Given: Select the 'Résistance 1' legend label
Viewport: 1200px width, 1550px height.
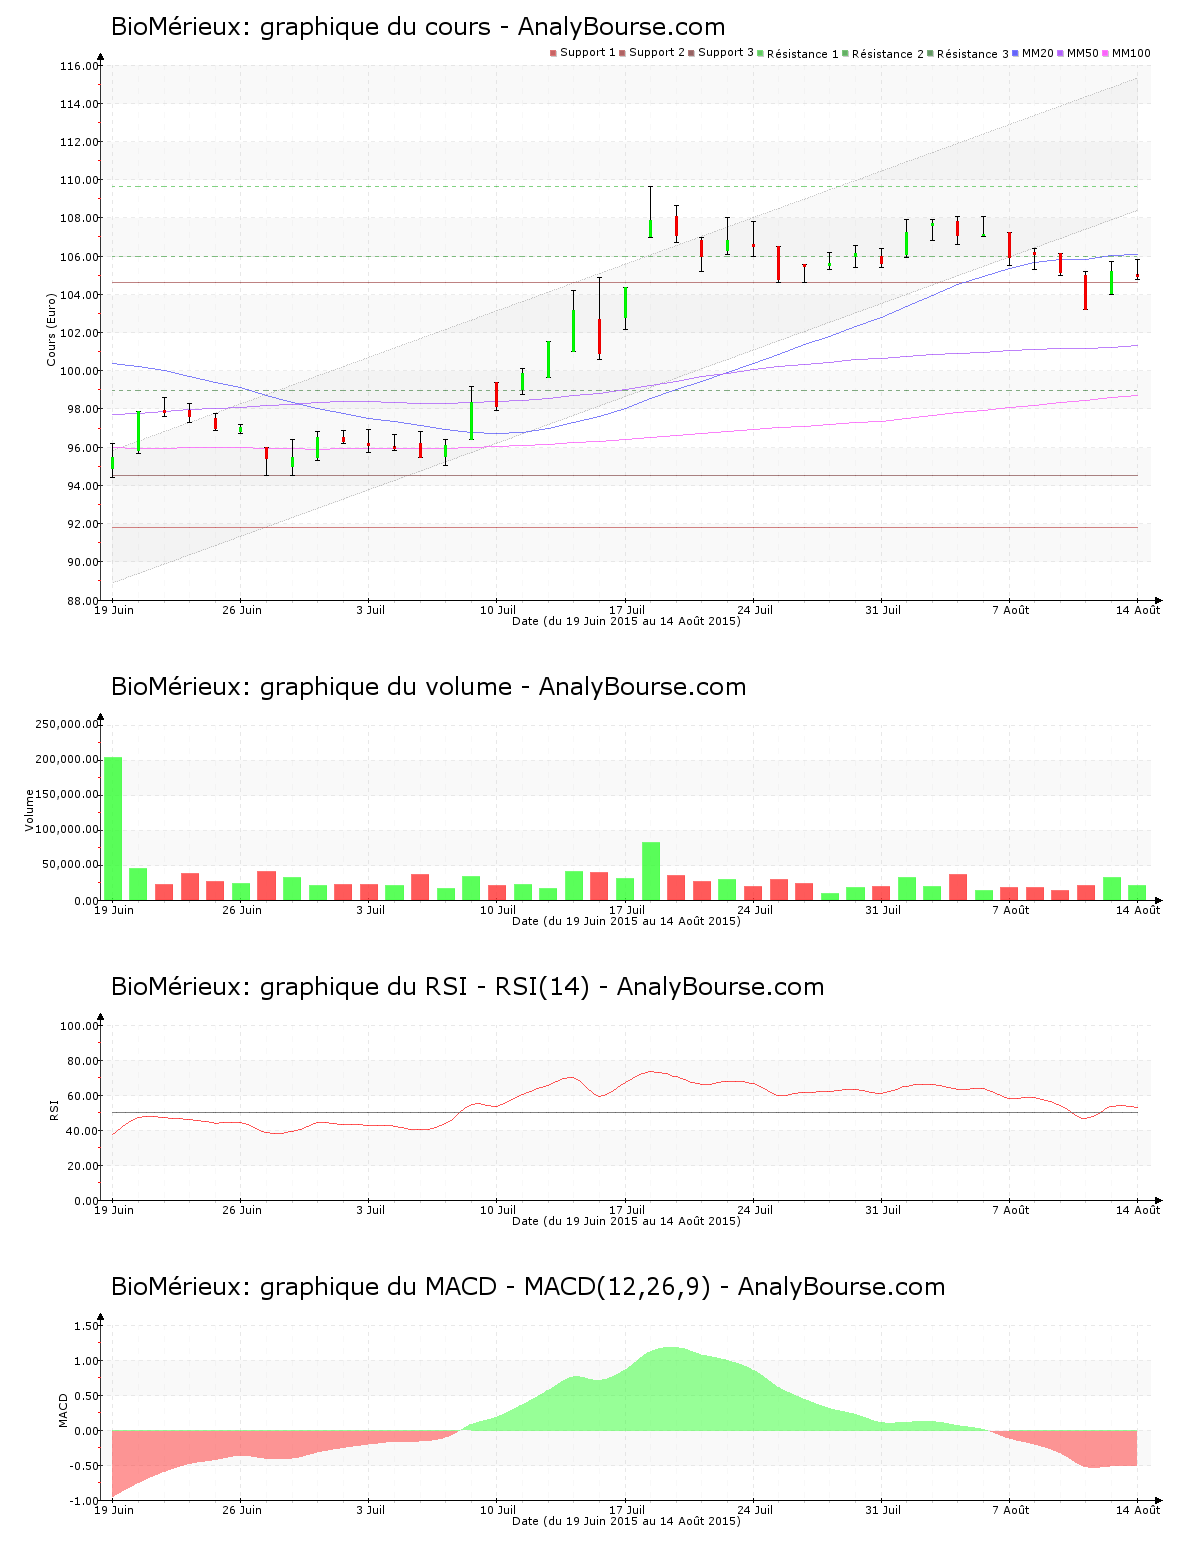Looking at the screenshot, I should click(x=802, y=54).
